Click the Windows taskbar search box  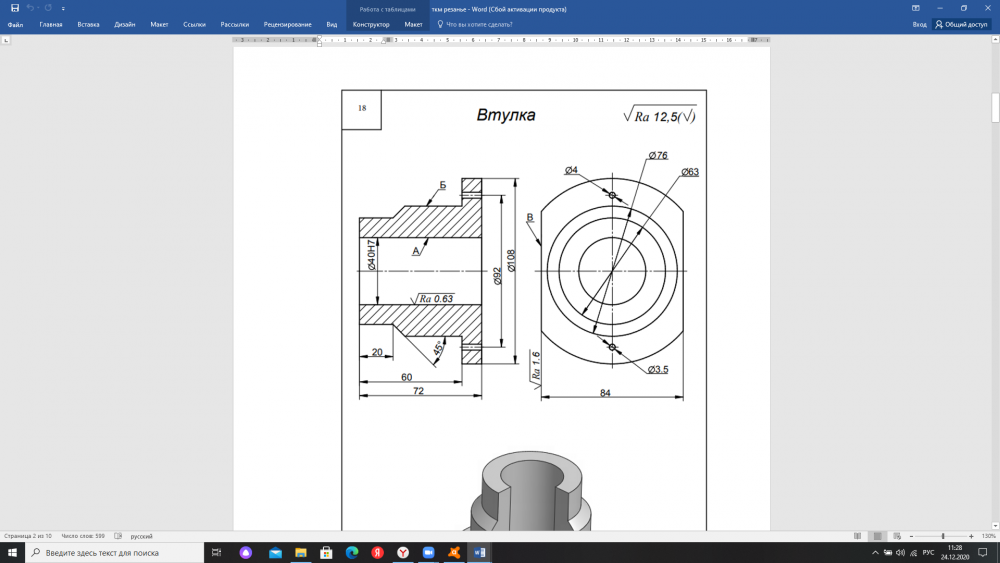[115, 553]
